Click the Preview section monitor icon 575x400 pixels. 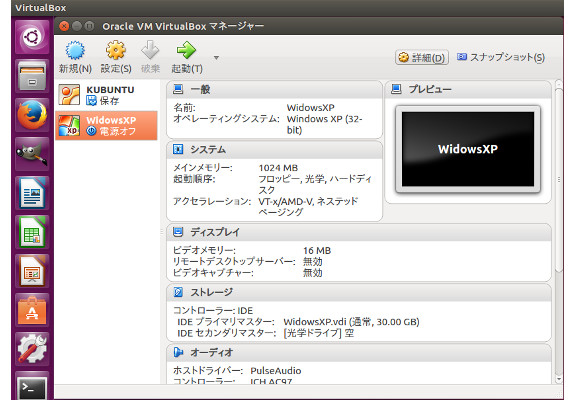coord(396,89)
